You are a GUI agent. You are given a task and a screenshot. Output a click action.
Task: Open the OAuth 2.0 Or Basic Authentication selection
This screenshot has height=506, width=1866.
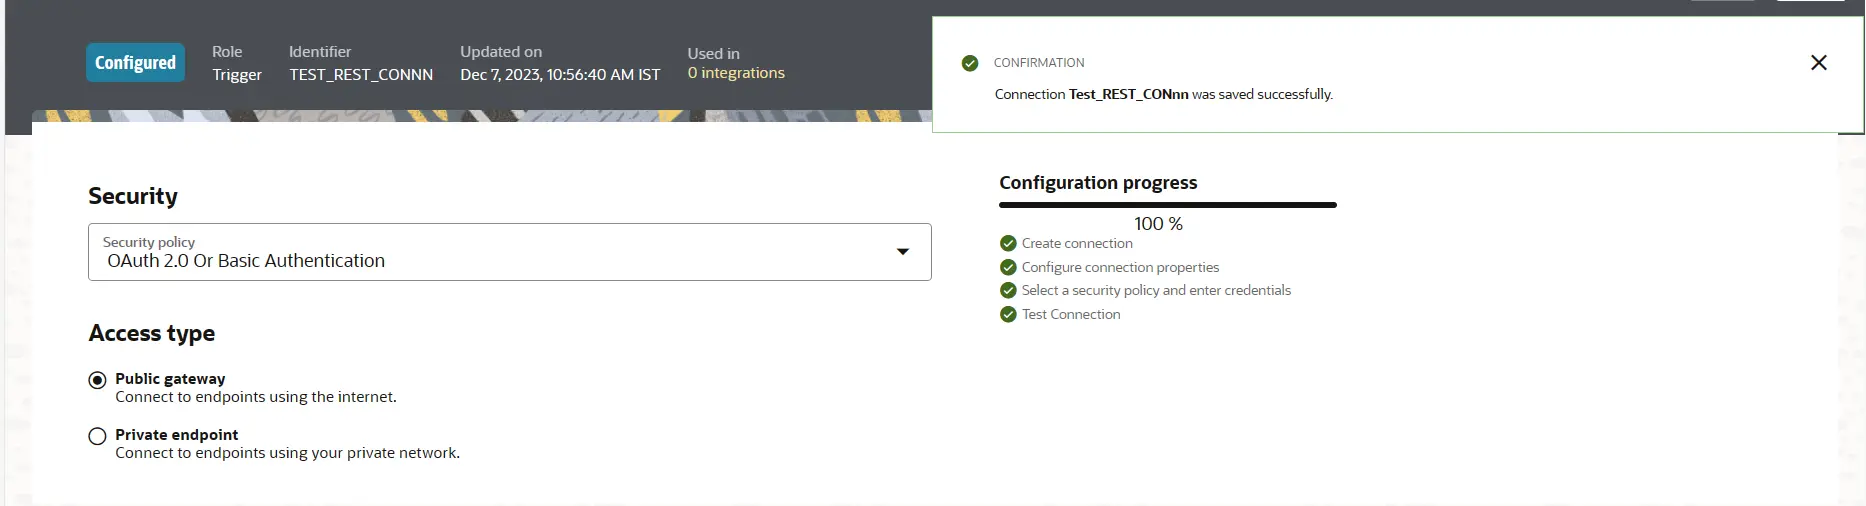pos(246,261)
